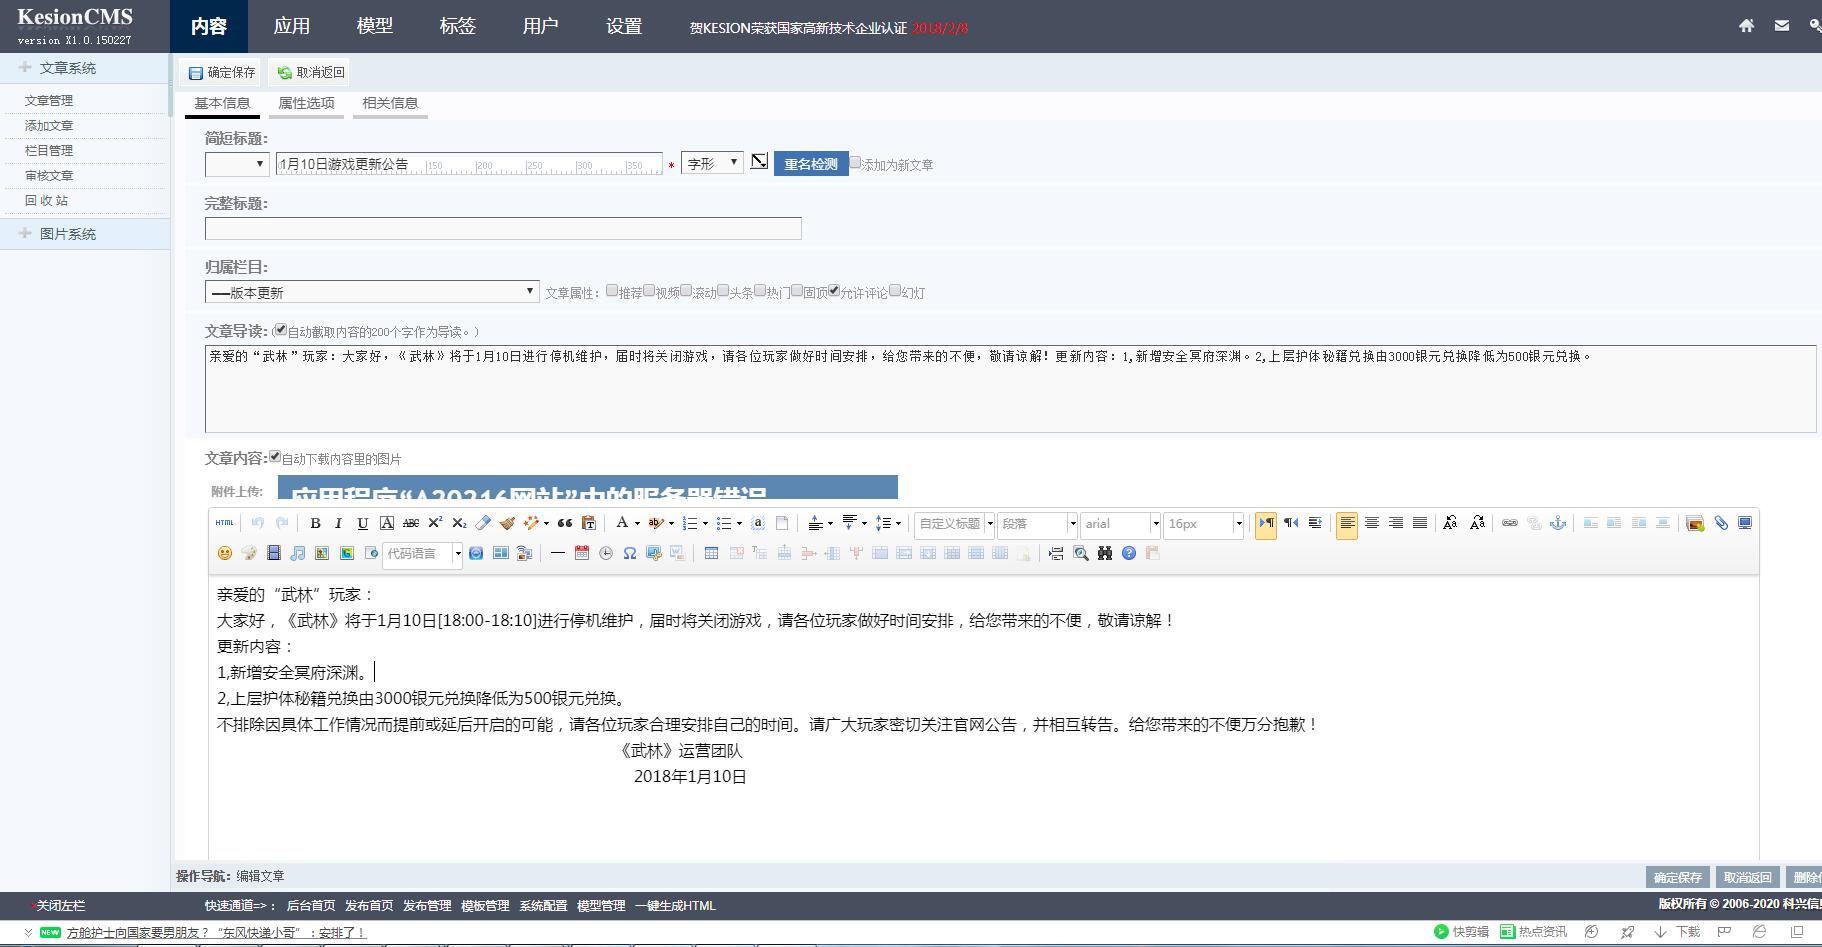
Task: Open the 用户 top menu
Action: coord(541,26)
